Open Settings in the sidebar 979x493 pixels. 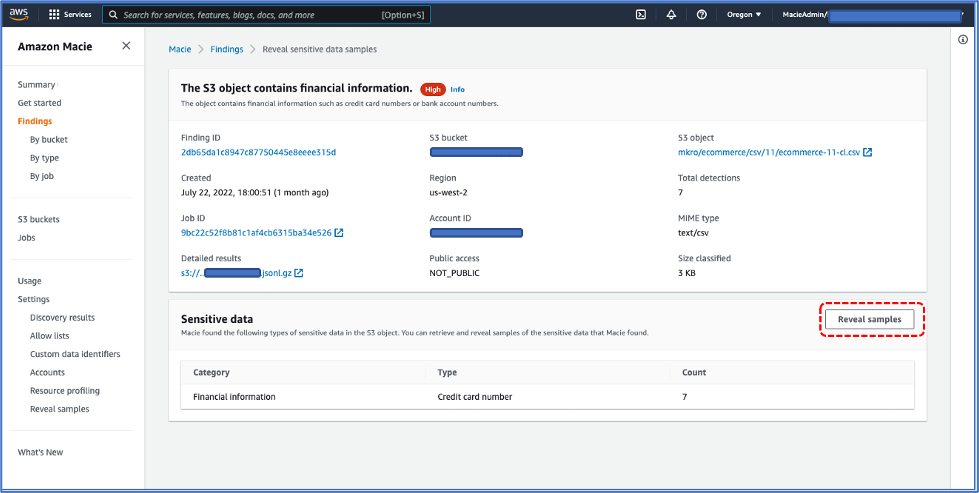pyautogui.click(x=34, y=299)
